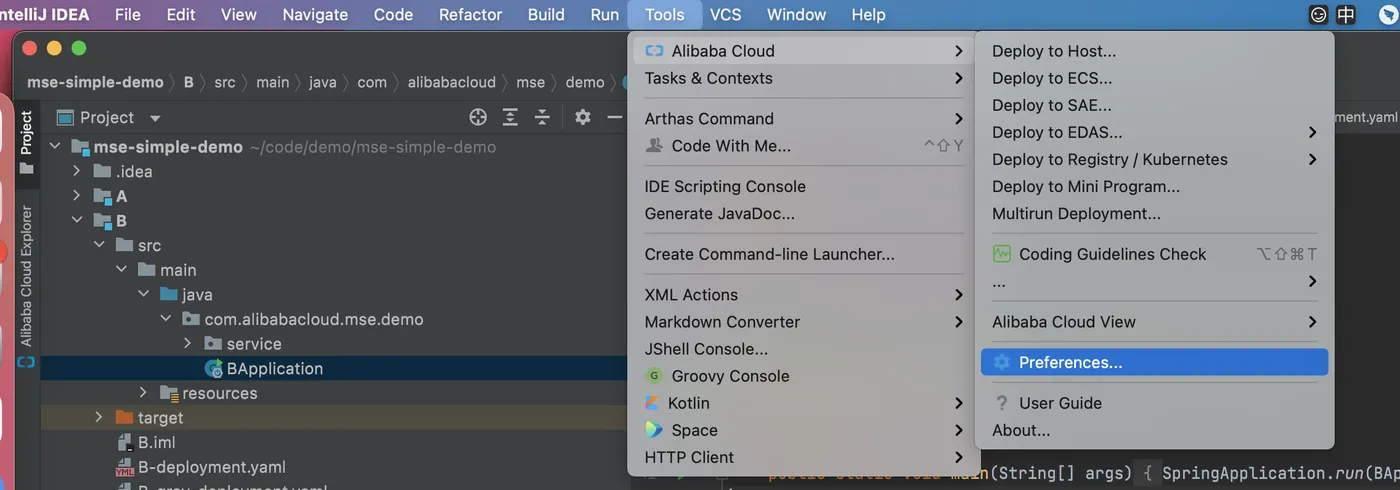Screen dimensions: 1400x490
Task: Open the Project side tool window tab
Action: (26, 142)
